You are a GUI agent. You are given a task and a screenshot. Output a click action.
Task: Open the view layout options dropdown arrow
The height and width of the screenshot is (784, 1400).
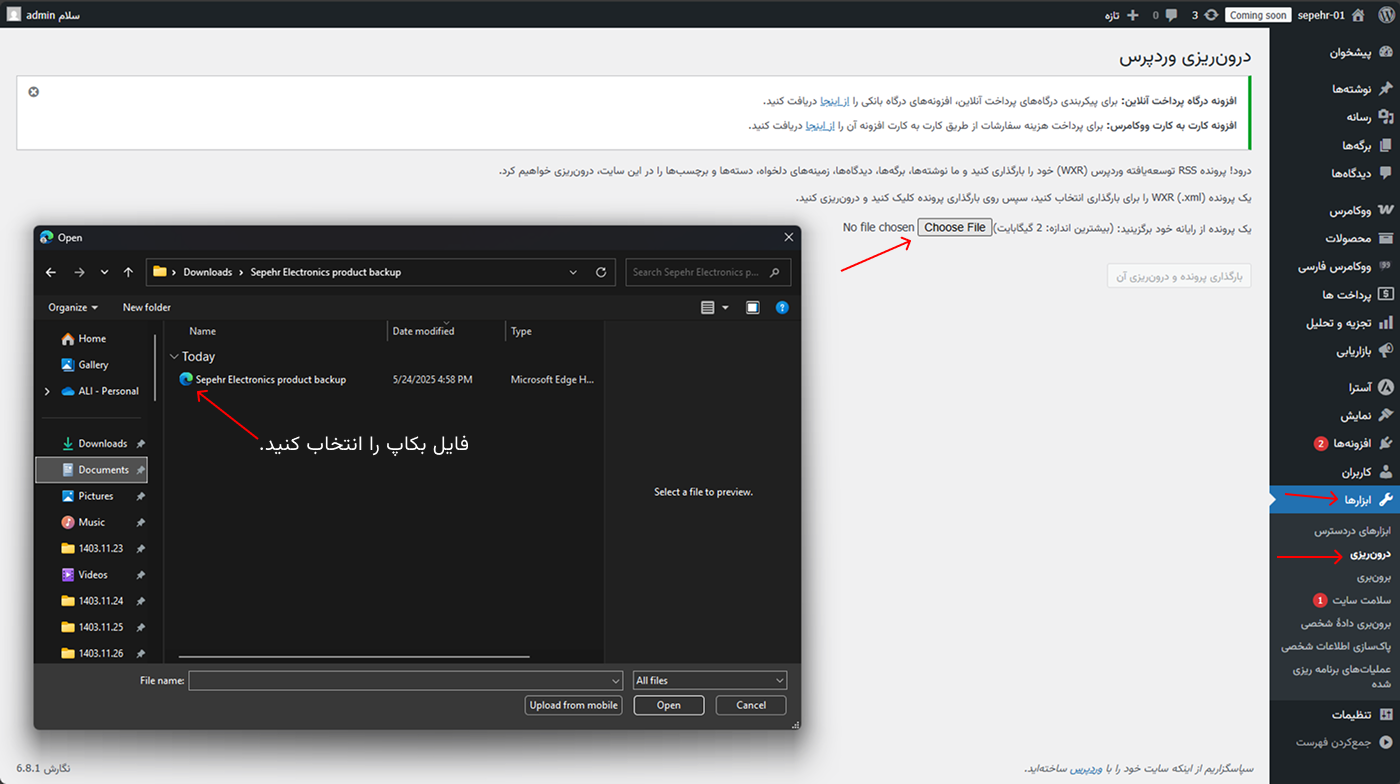coord(725,308)
